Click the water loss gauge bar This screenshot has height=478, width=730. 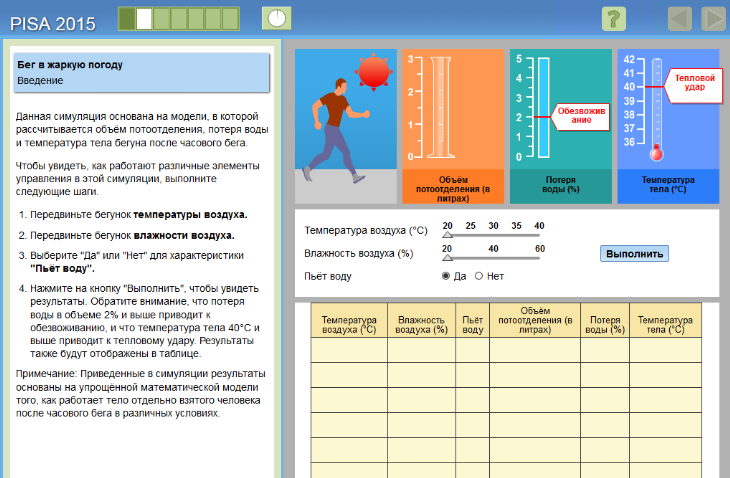(543, 108)
